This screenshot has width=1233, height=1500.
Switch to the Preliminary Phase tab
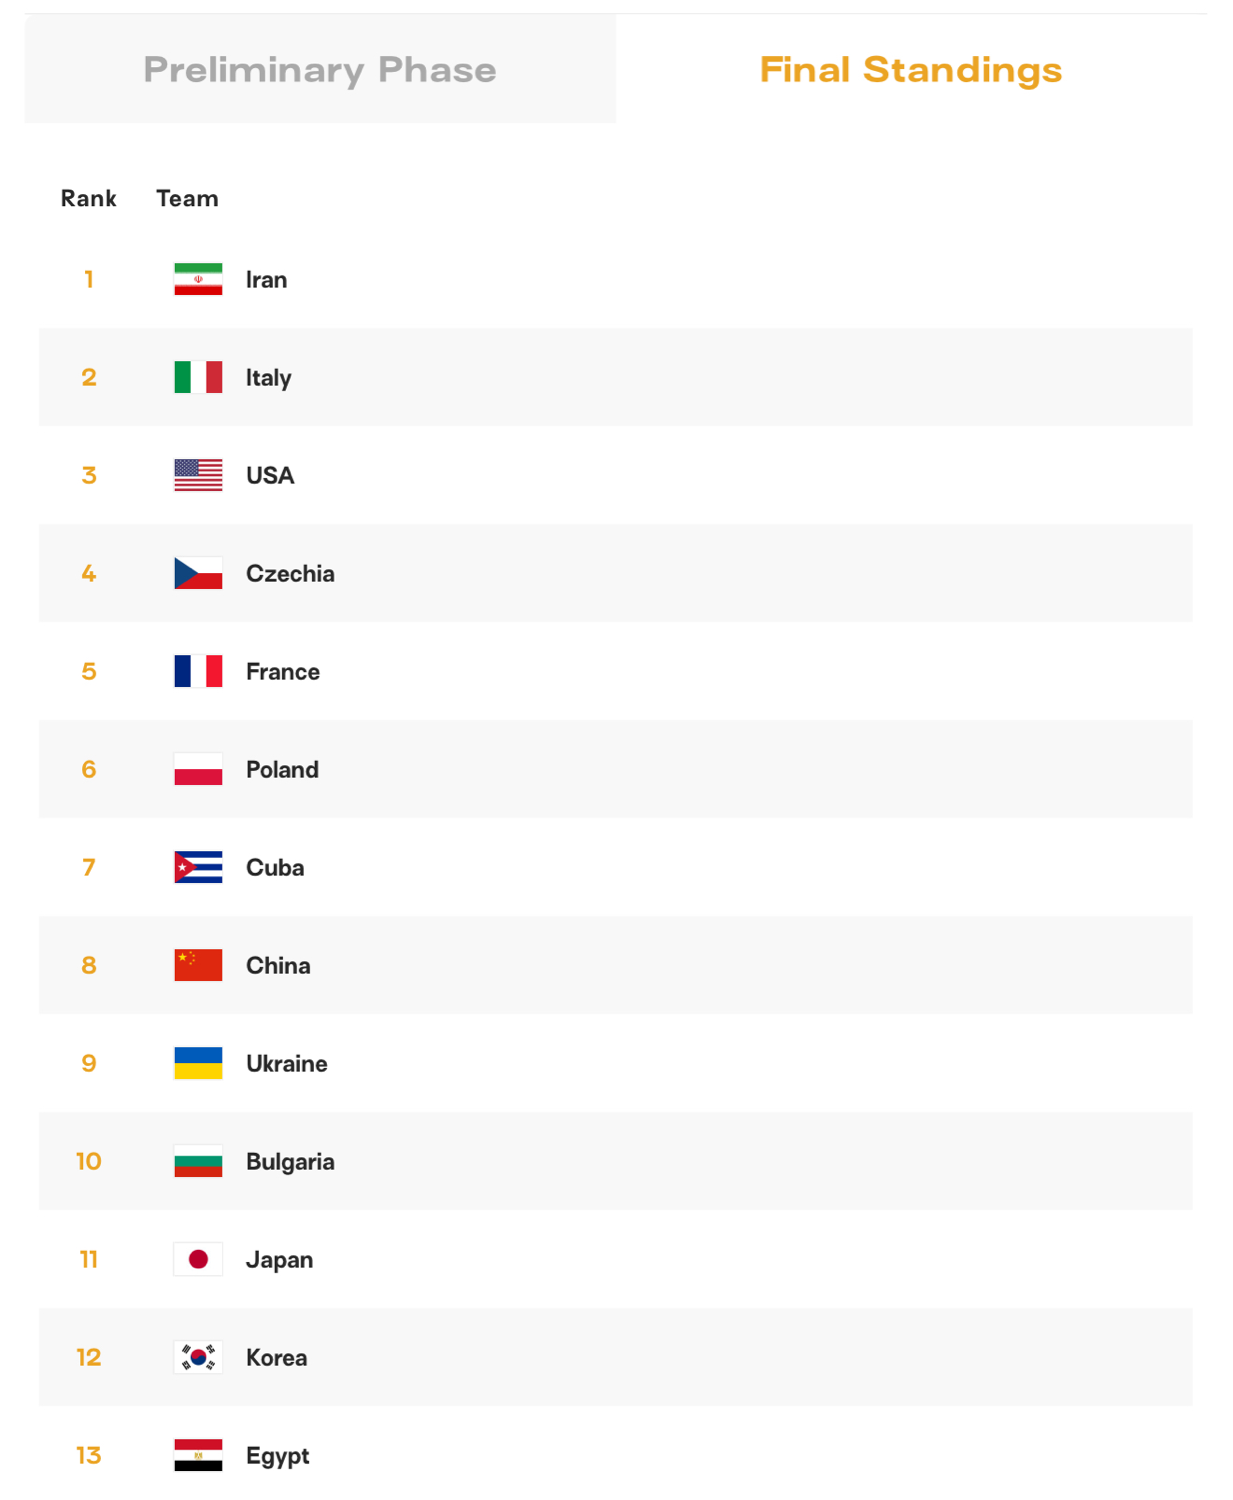(x=320, y=69)
